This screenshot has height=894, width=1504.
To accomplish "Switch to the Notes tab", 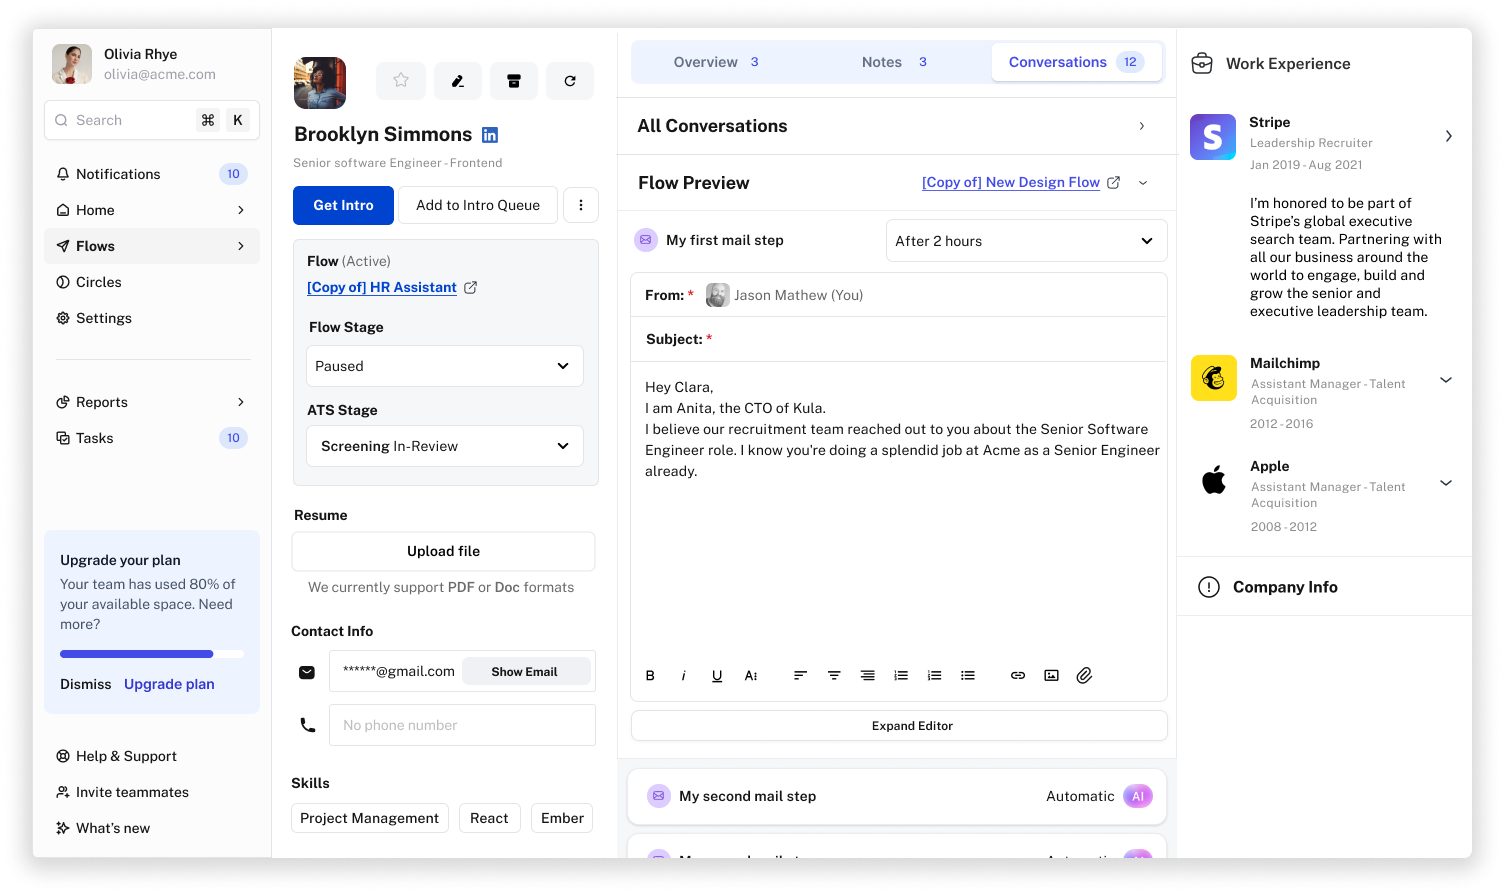I will [893, 62].
